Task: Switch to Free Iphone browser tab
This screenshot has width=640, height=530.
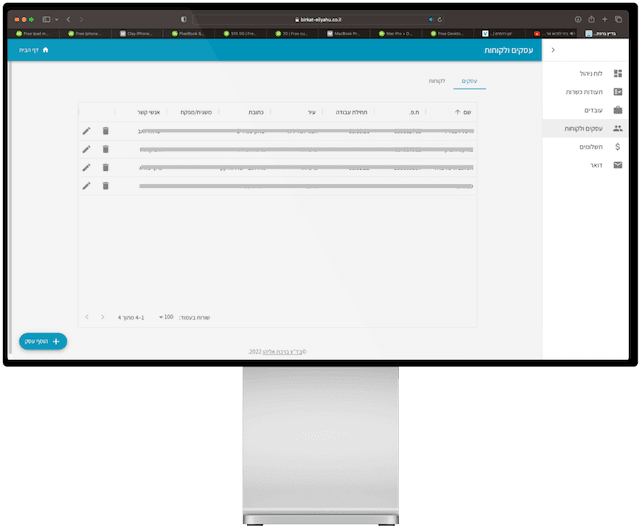Action: coord(85,33)
